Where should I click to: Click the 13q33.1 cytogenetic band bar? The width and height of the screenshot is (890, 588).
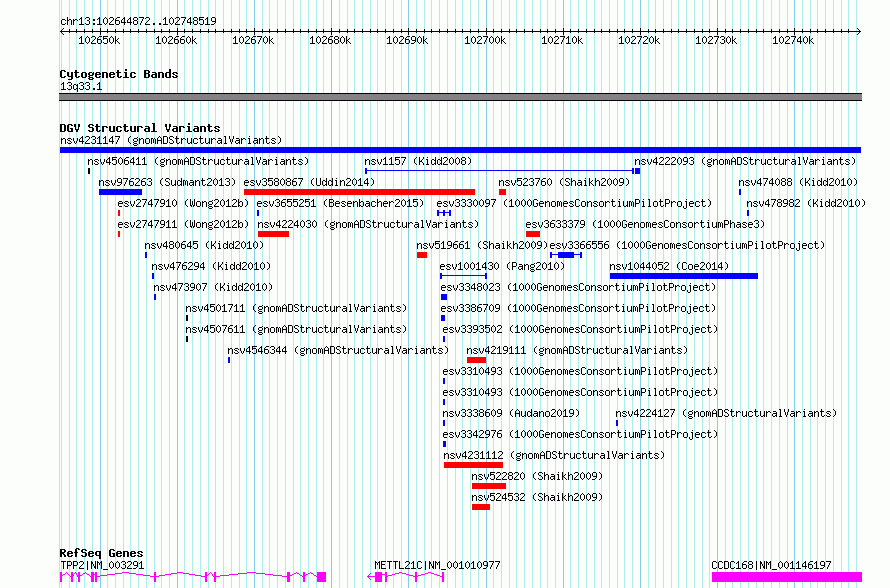(460, 97)
